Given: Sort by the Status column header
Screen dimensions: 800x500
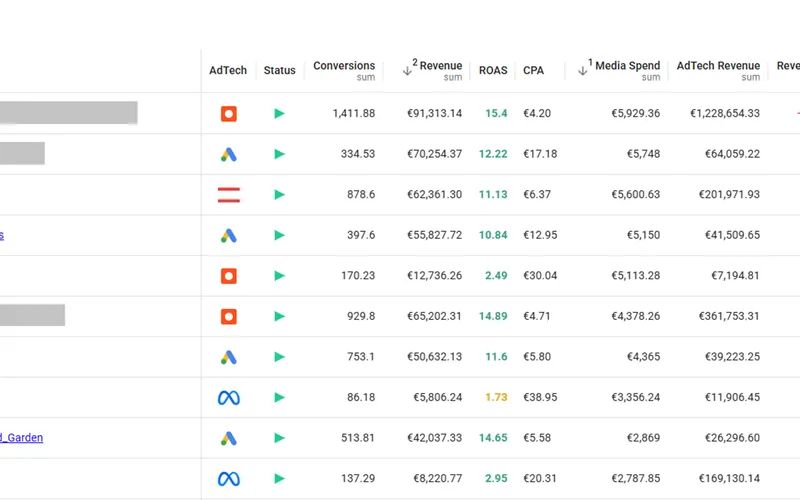Looking at the screenshot, I should click(x=279, y=70).
